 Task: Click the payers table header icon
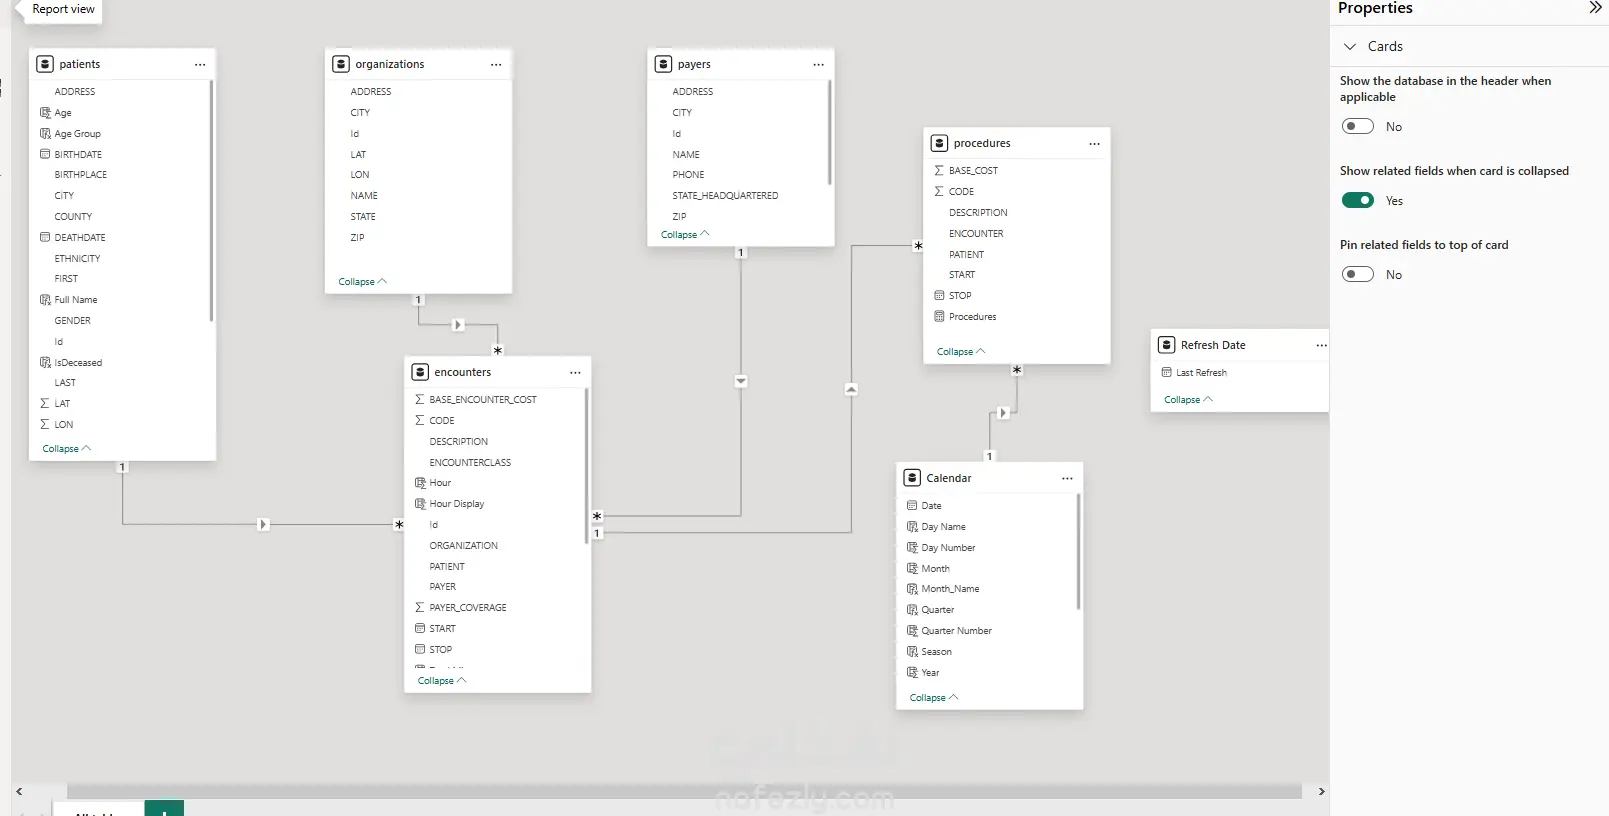click(663, 64)
